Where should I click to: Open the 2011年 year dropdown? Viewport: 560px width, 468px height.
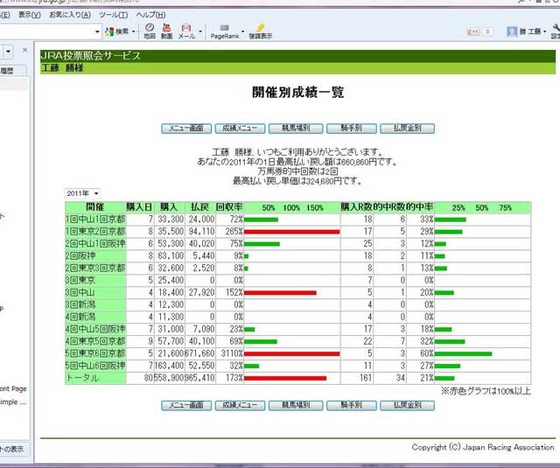click(x=82, y=193)
